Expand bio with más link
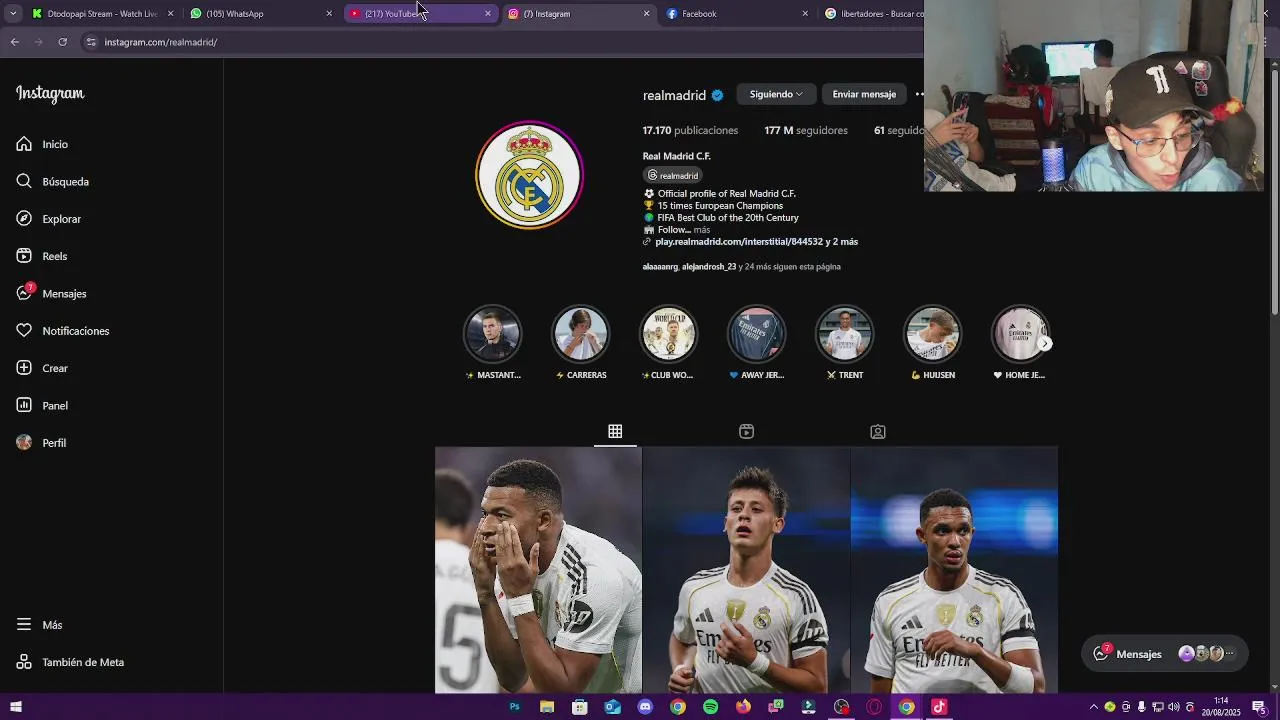The width and height of the screenshot is (1280, 720). [701, 230]
